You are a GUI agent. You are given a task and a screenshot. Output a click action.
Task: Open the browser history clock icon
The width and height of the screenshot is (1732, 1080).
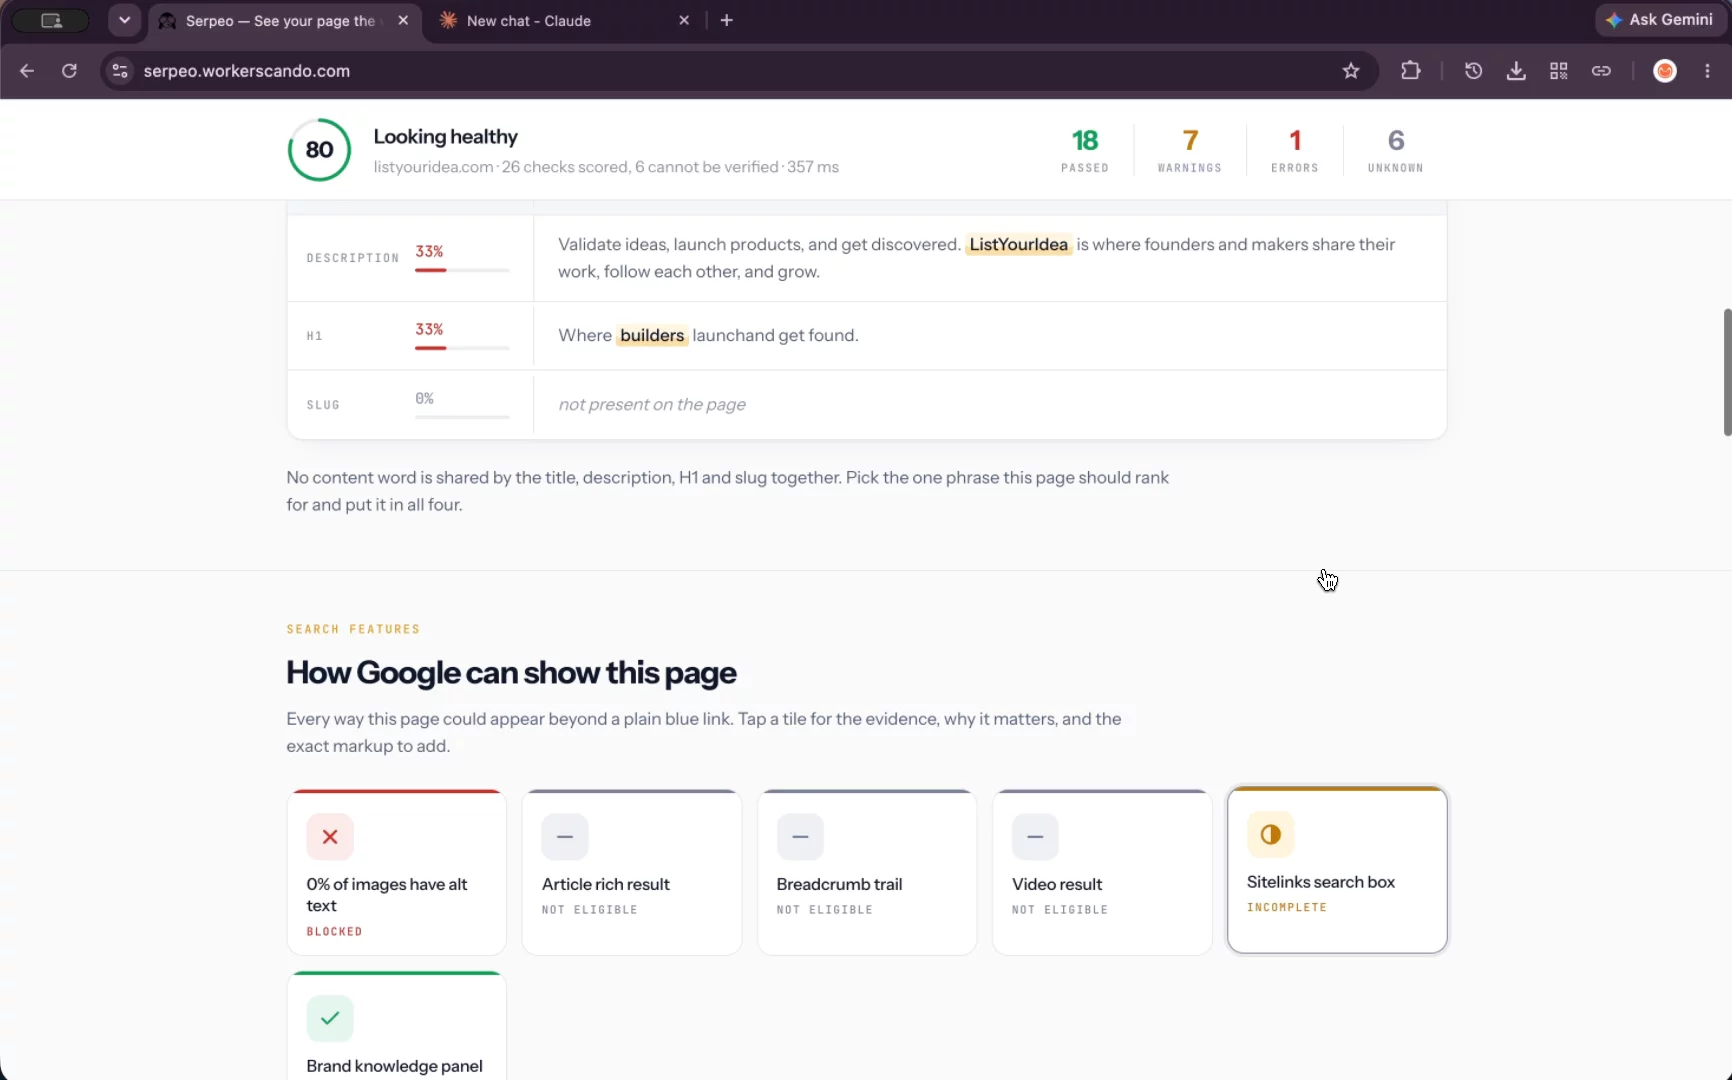(1473, 71)
